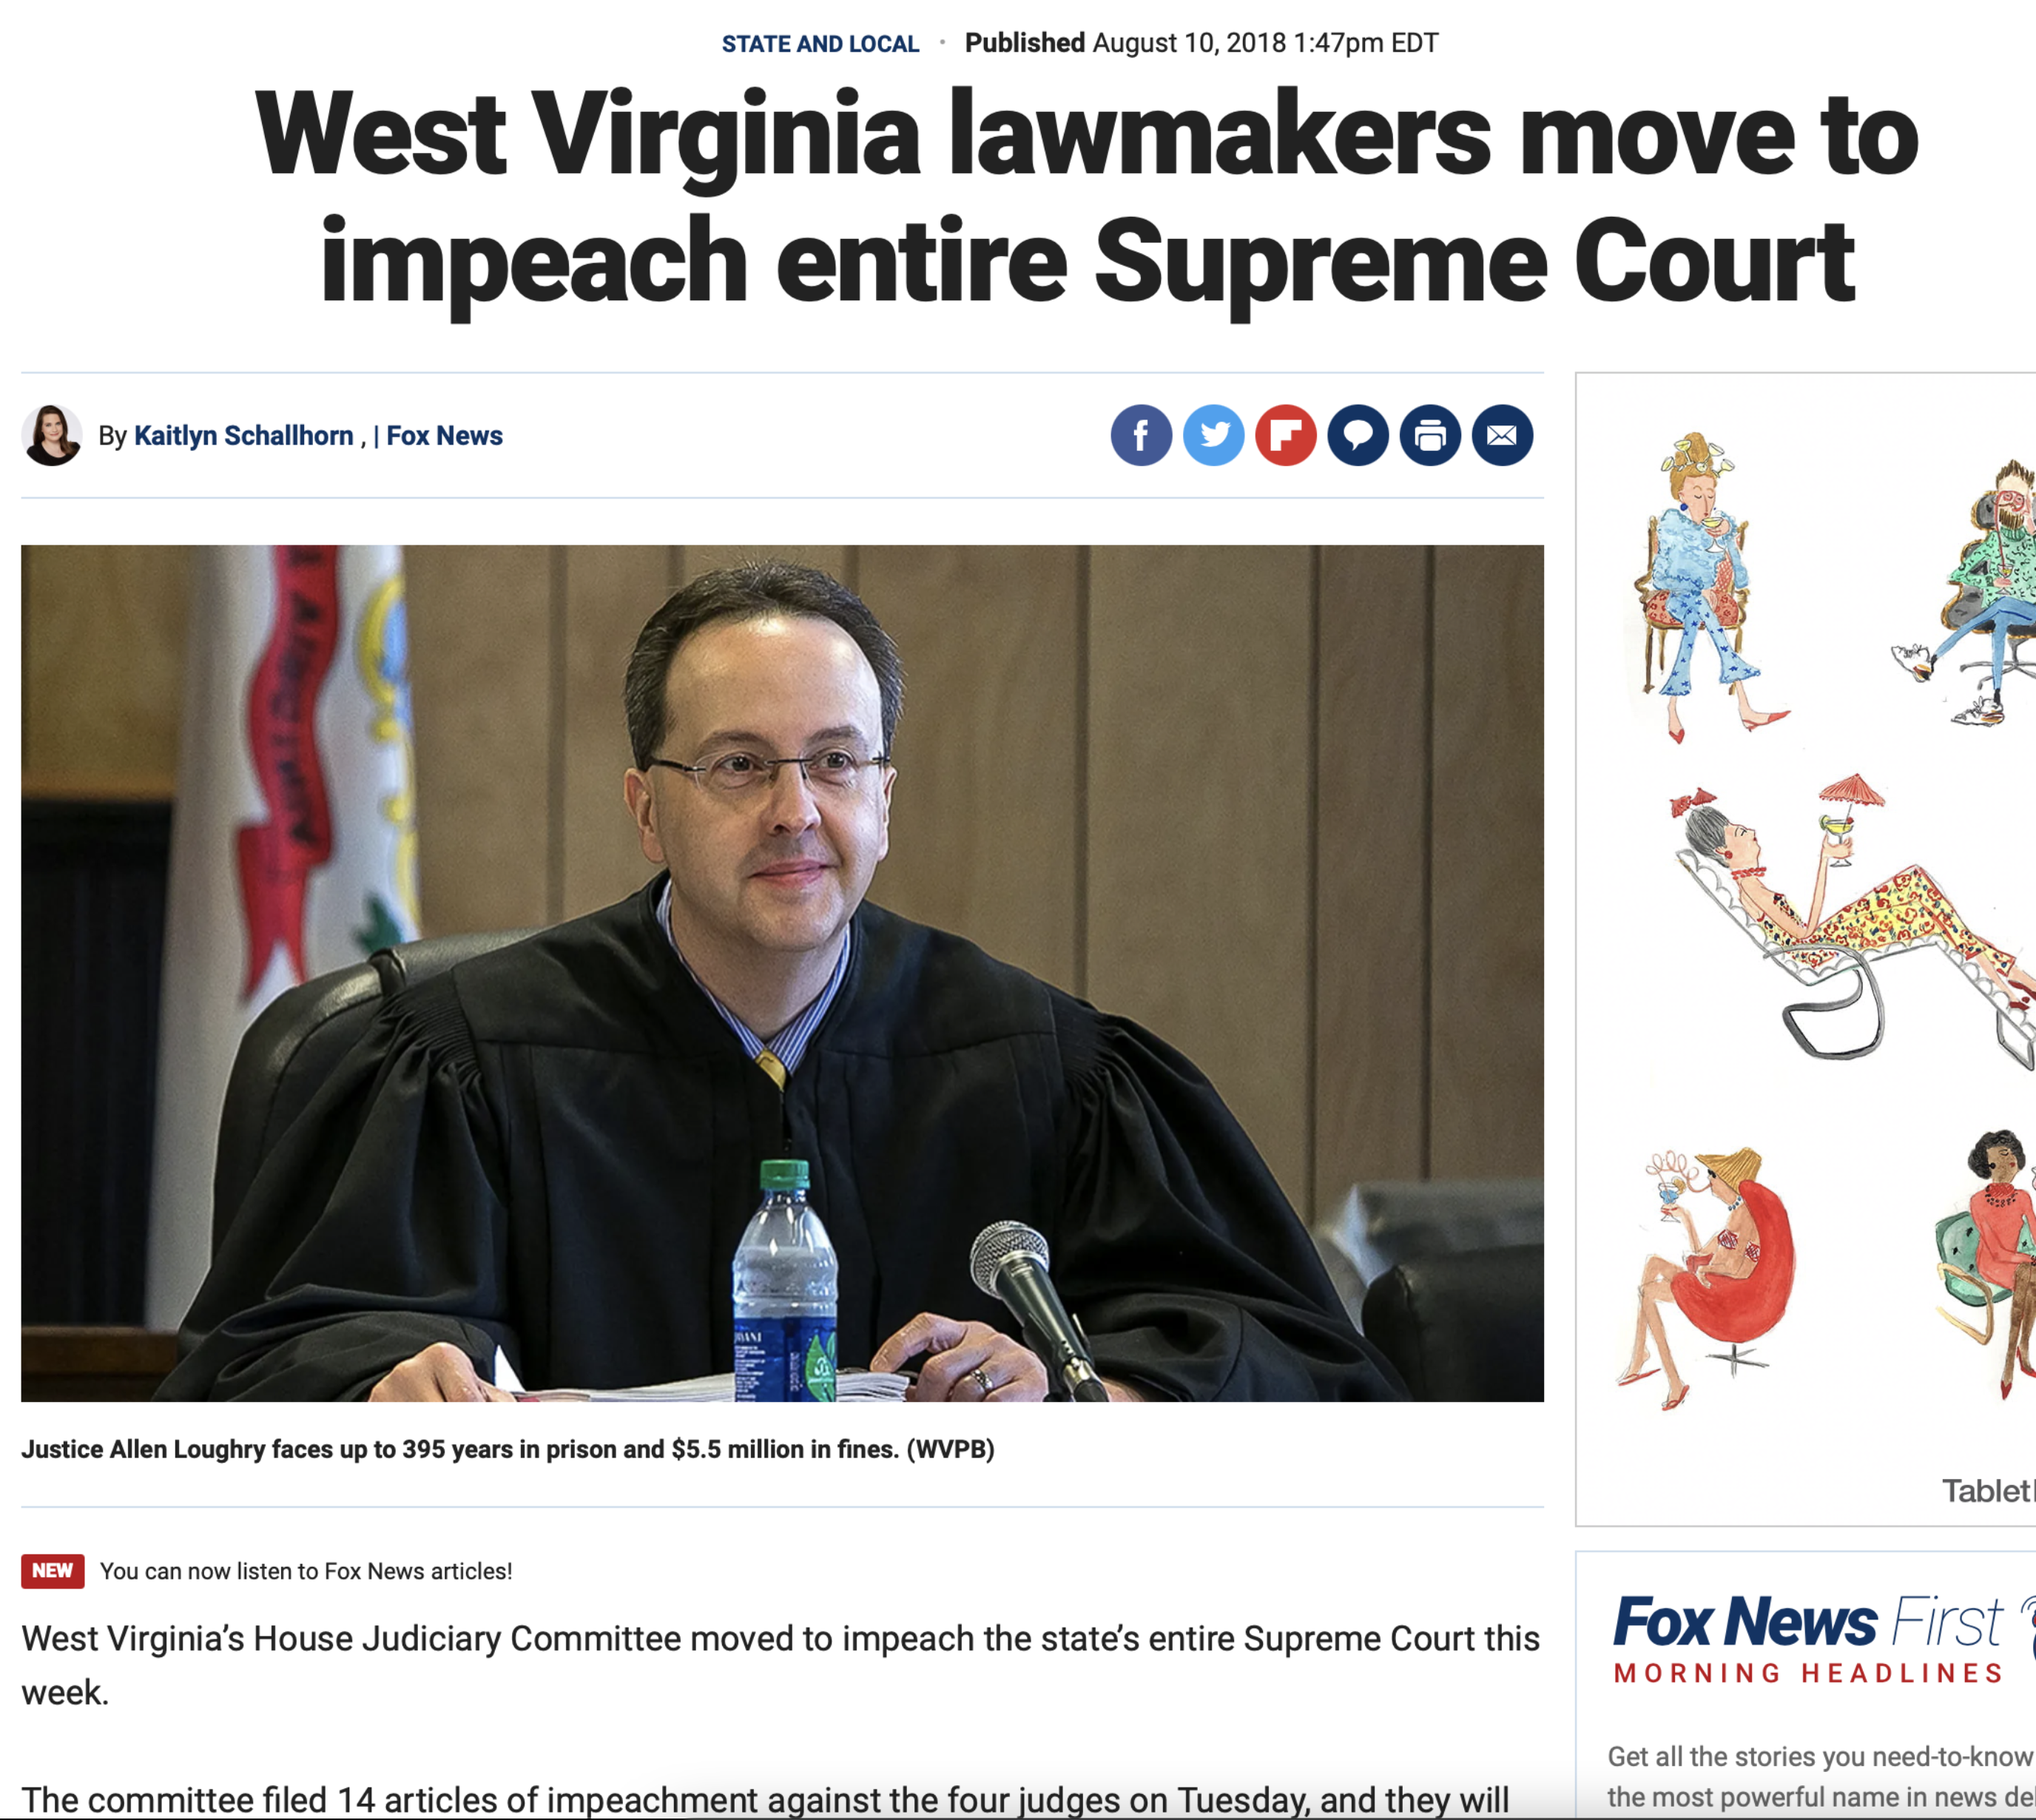Click the article headline about Supreme Court

(1086, 195)
